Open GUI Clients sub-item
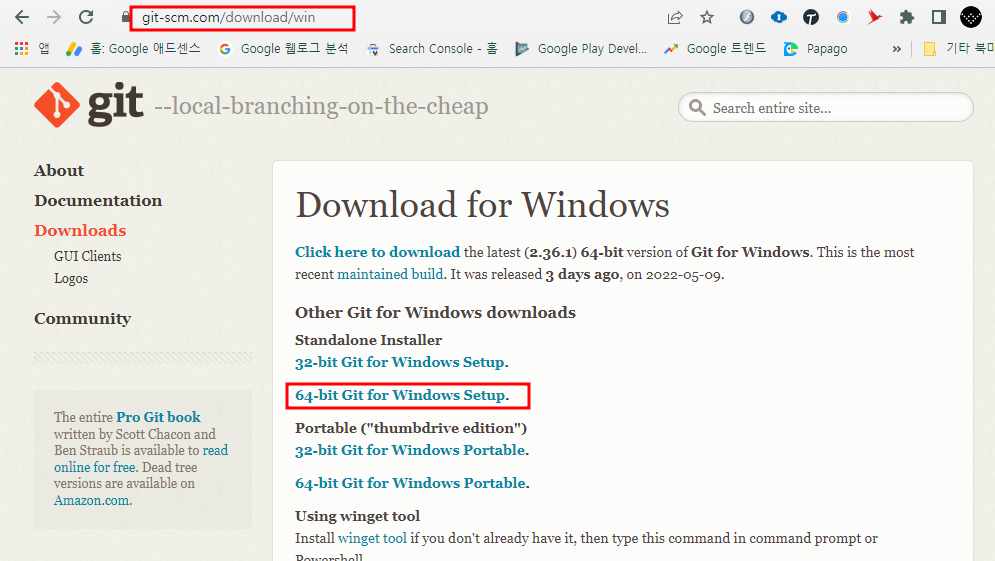The image size is (995, 561). coord(88,256)
